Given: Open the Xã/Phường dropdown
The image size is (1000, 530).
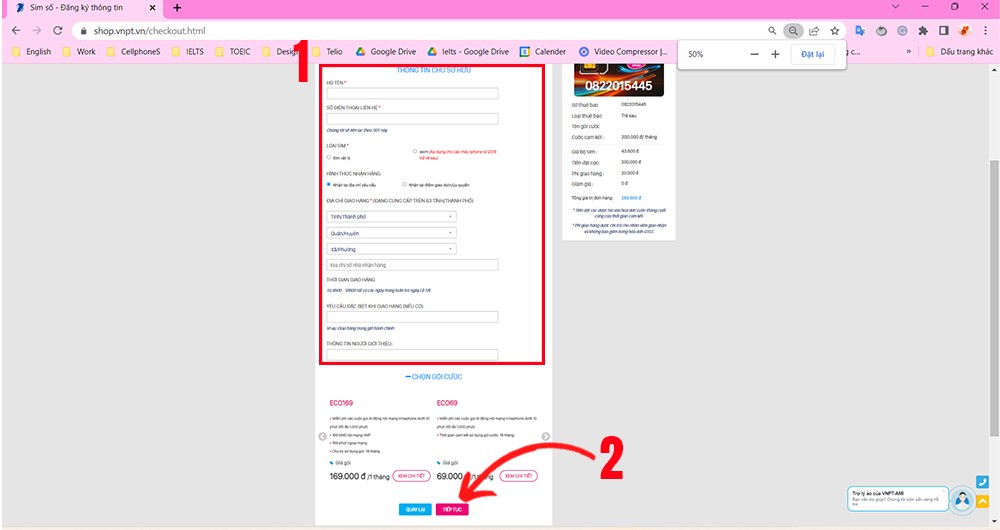Looking at the screenshot, I should pyautogui.click(x=392, y=249).
